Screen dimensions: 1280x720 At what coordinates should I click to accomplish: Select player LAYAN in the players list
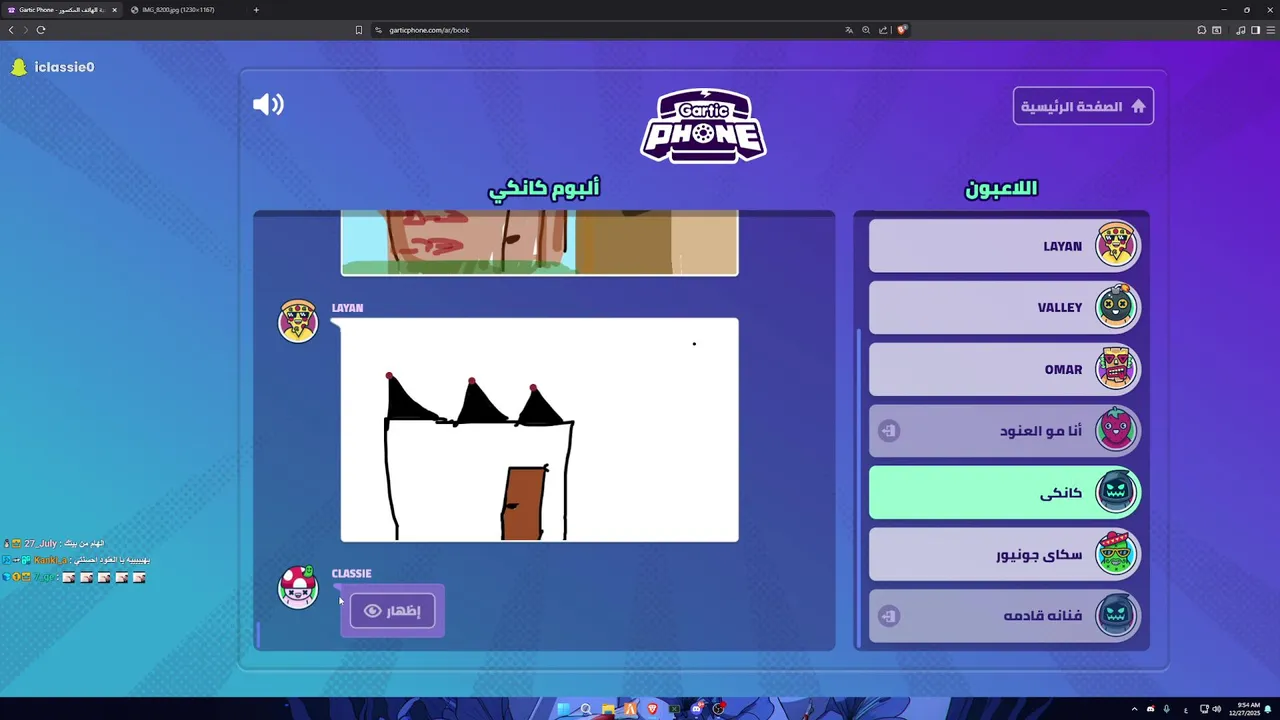(x=1004, y=246)
